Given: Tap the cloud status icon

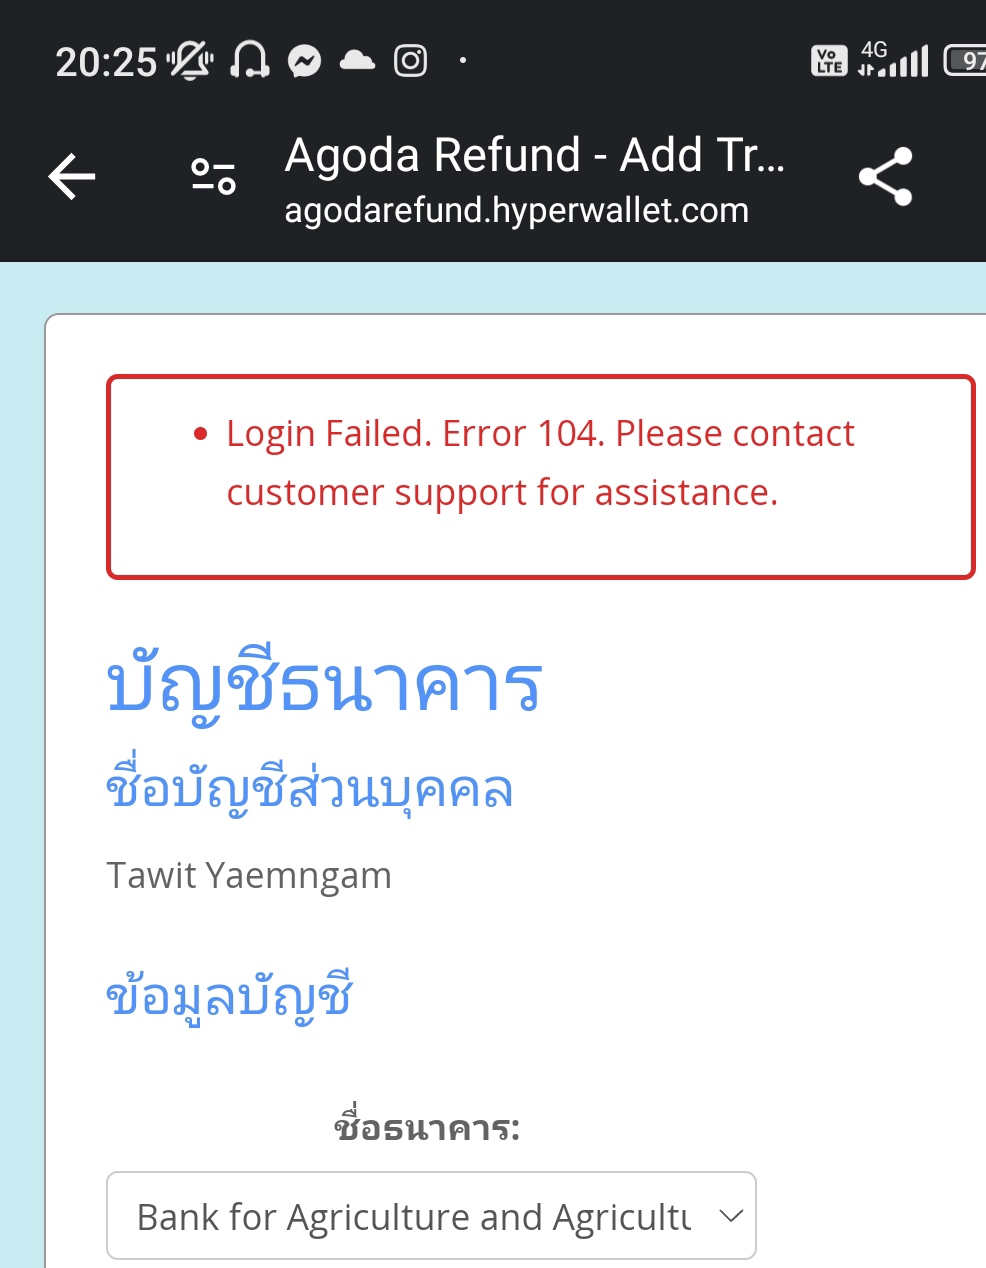Looking at the screenshot, I should [357, 61].
